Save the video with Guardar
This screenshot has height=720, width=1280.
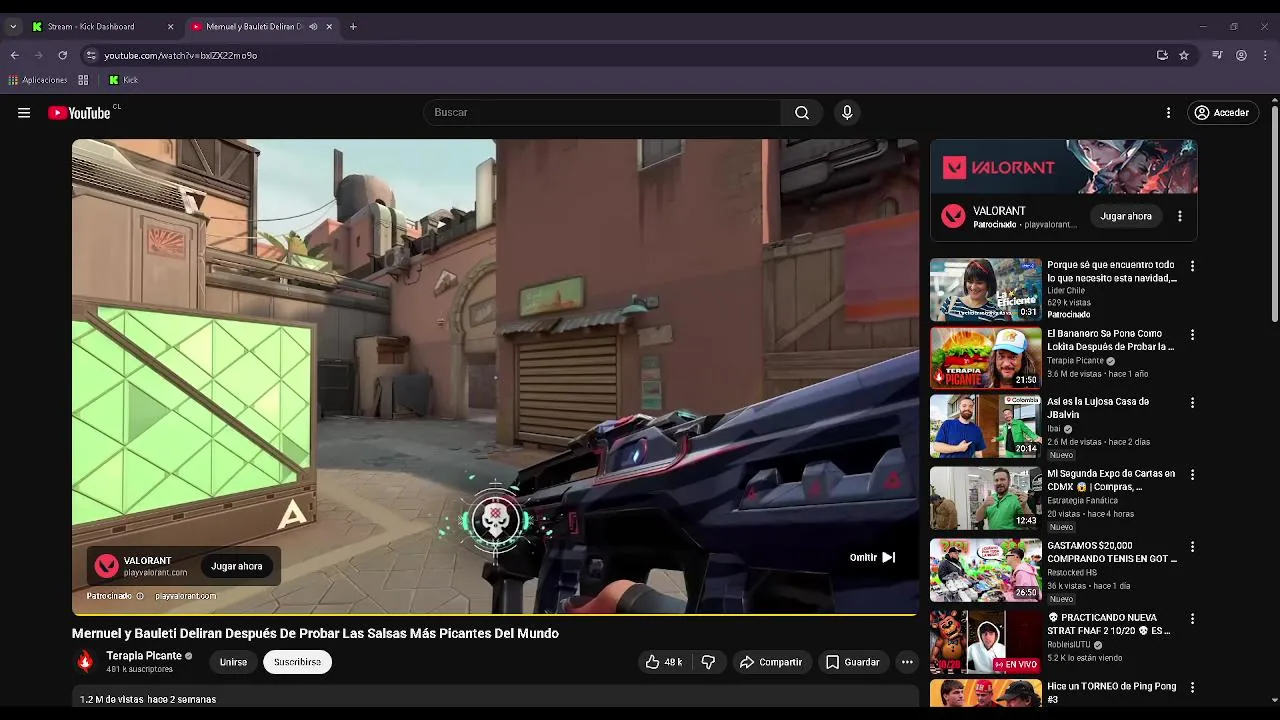(853, 662)
